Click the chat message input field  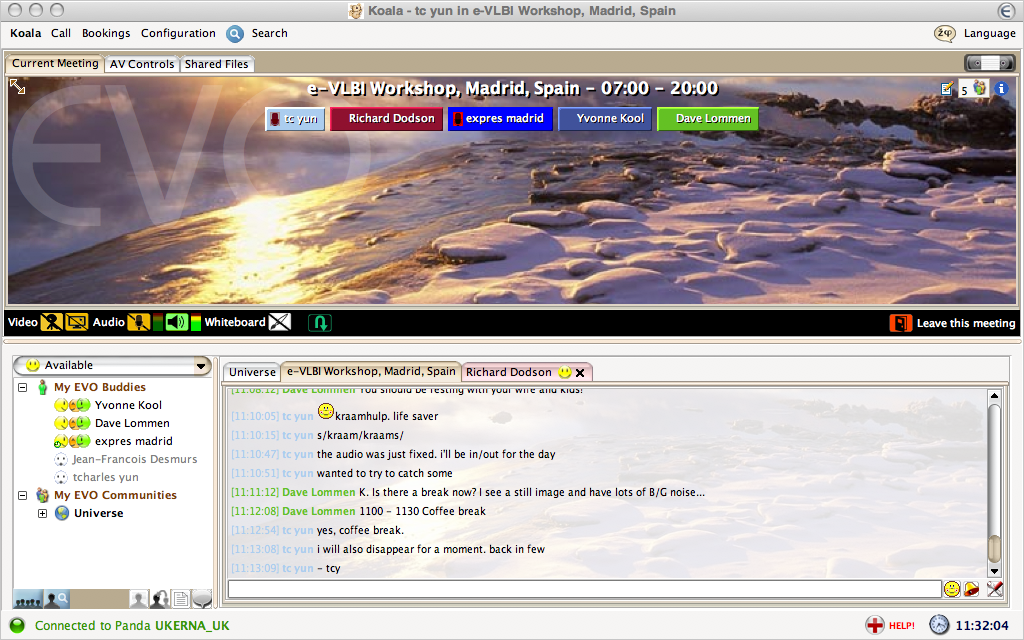(584, 589)
